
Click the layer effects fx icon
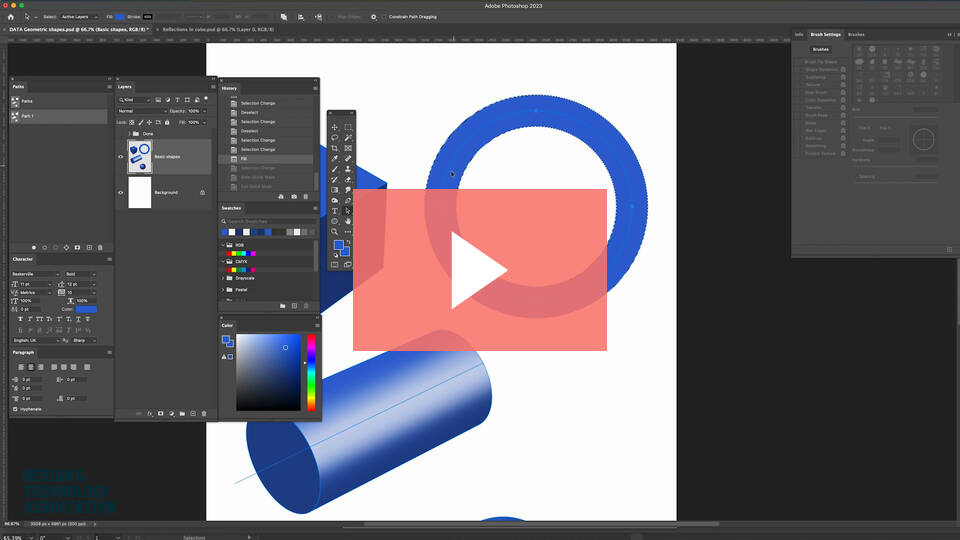tap(149, 414)
